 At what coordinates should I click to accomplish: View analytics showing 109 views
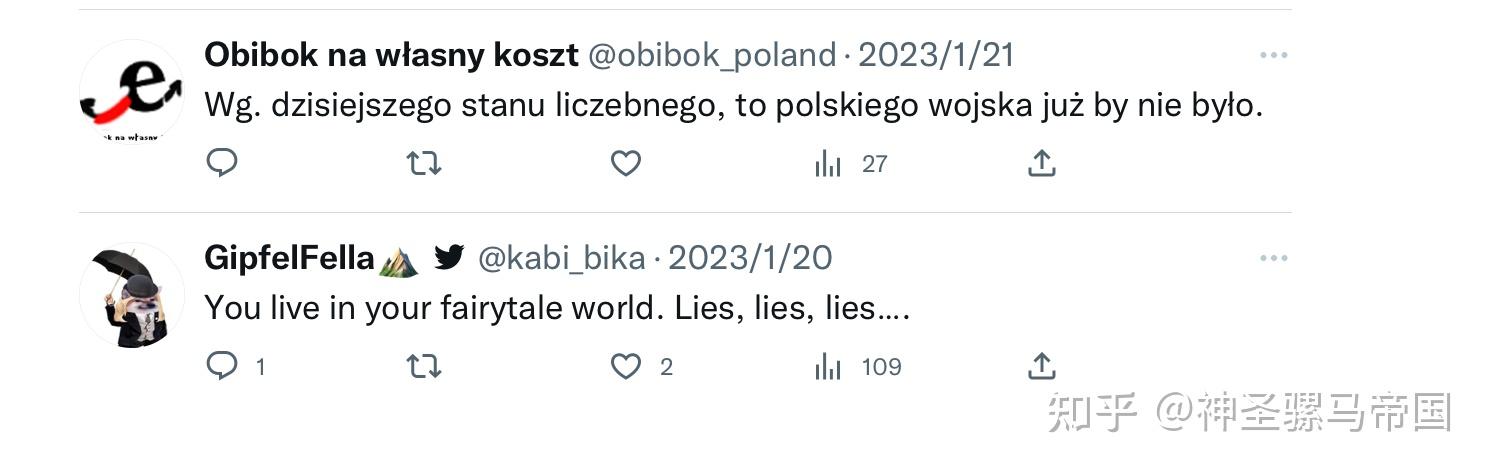(x=858, y=367)
